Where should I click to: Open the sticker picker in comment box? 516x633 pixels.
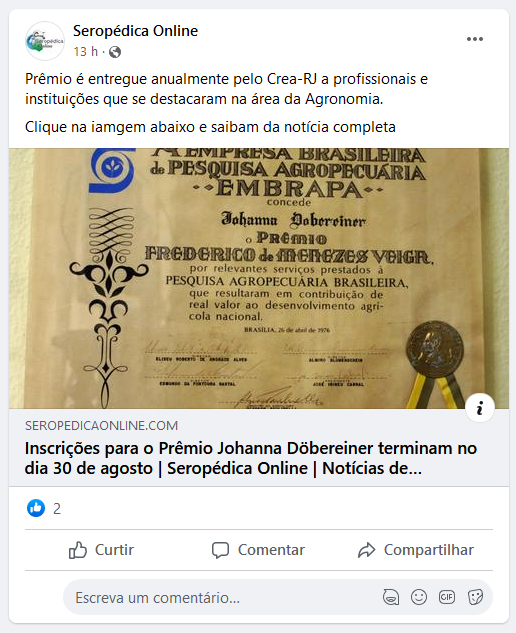[x=475, y=597]
